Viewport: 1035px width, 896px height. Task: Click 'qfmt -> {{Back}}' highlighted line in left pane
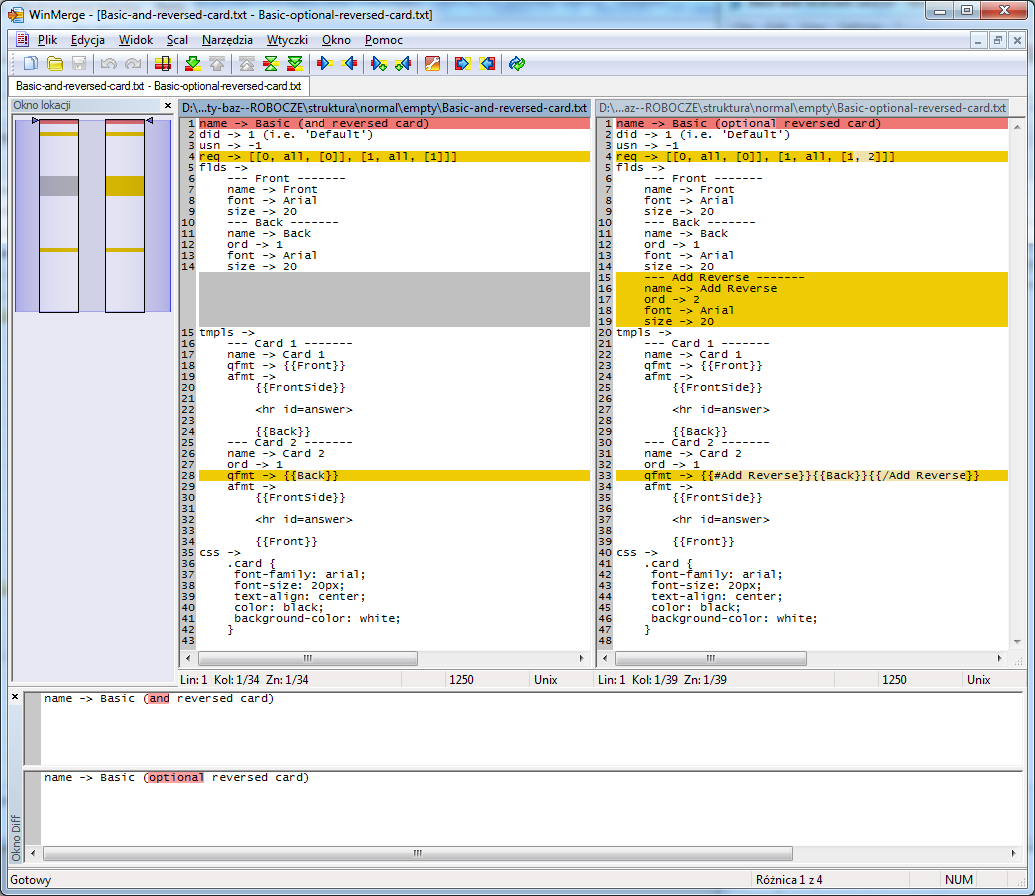[x=394, y=475]
